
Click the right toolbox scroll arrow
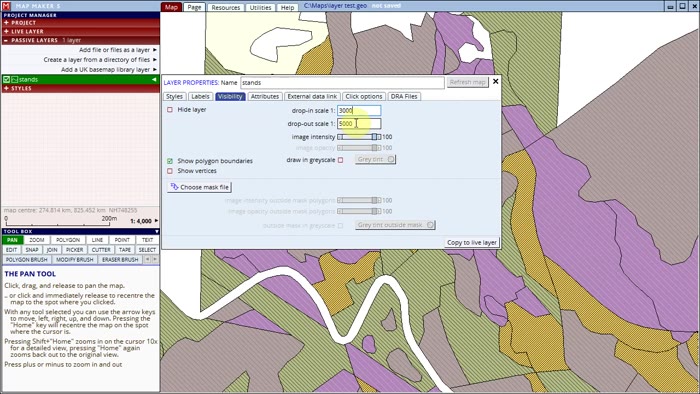(155, 259)
